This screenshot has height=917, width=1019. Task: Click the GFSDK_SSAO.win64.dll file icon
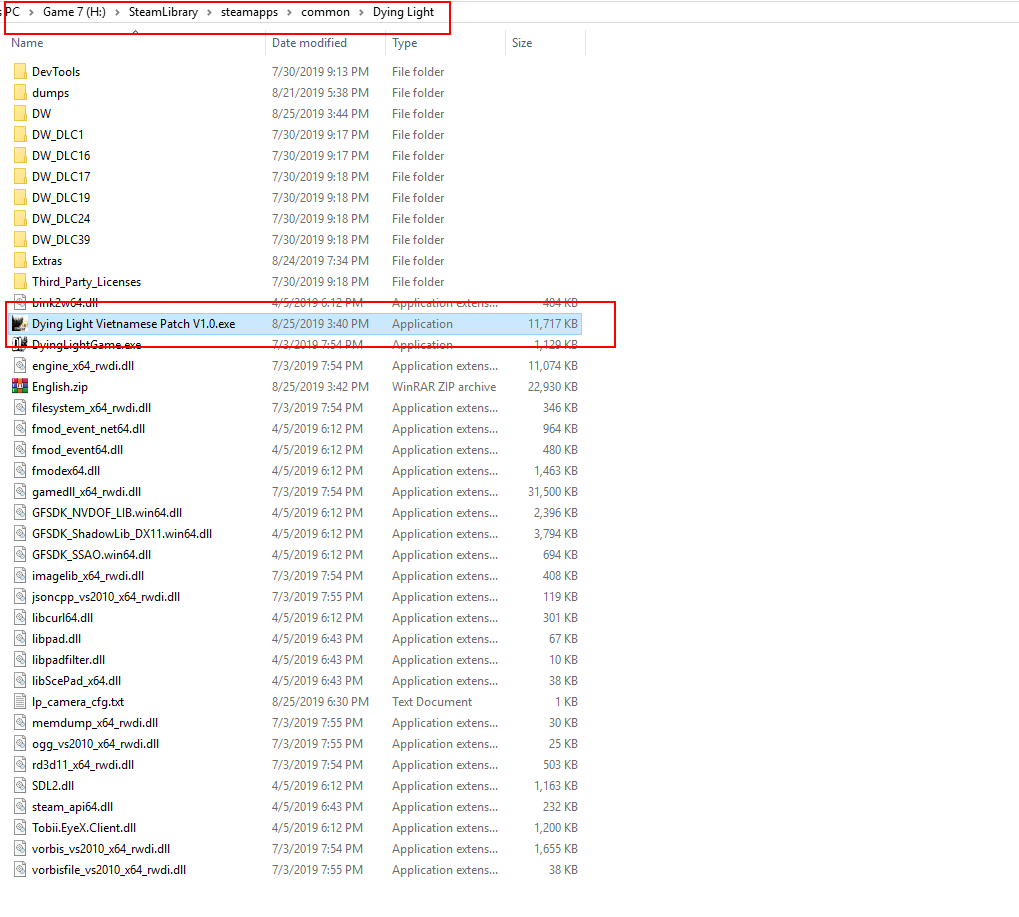pyautogui.click(x=20, y=555)
